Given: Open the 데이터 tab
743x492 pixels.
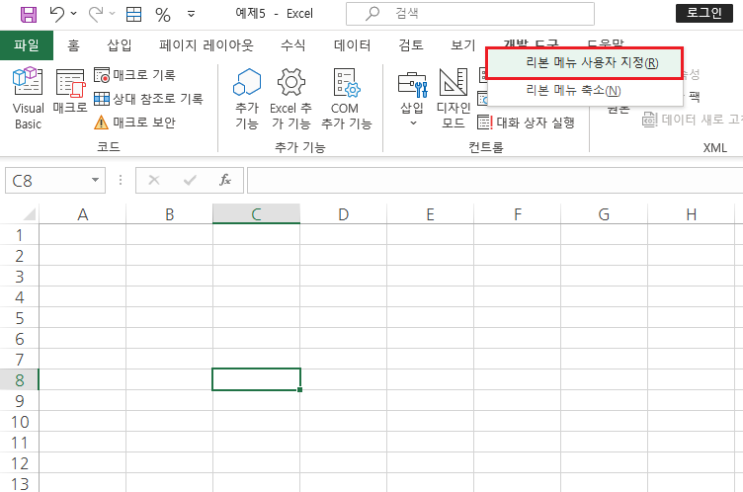Looking at the screenshot, I should (352, 45).
